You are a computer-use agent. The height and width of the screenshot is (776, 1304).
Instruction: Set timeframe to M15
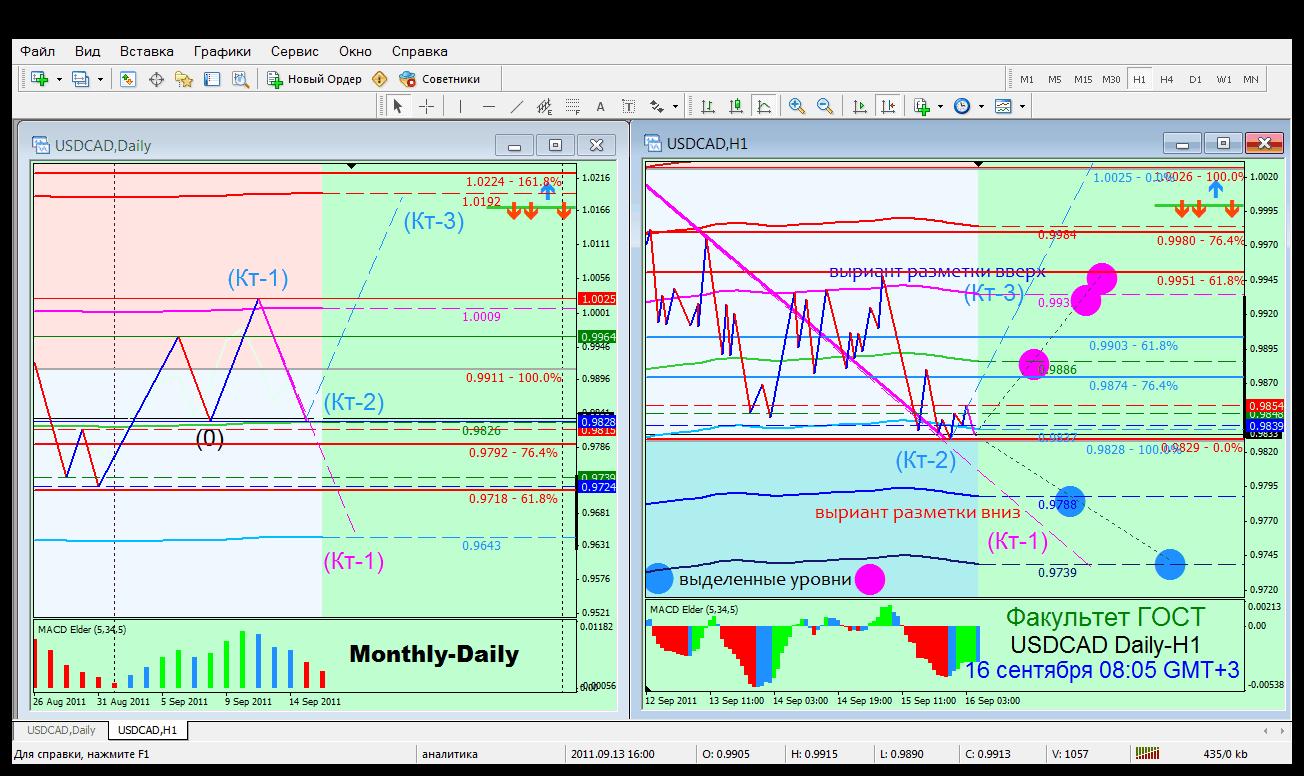tap(1083, 79)
